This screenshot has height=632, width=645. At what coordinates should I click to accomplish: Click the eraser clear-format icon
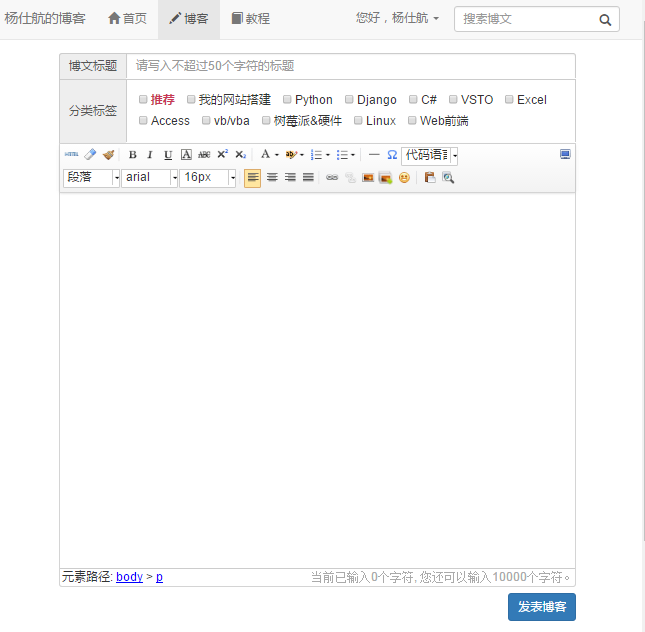coord(90,154)
